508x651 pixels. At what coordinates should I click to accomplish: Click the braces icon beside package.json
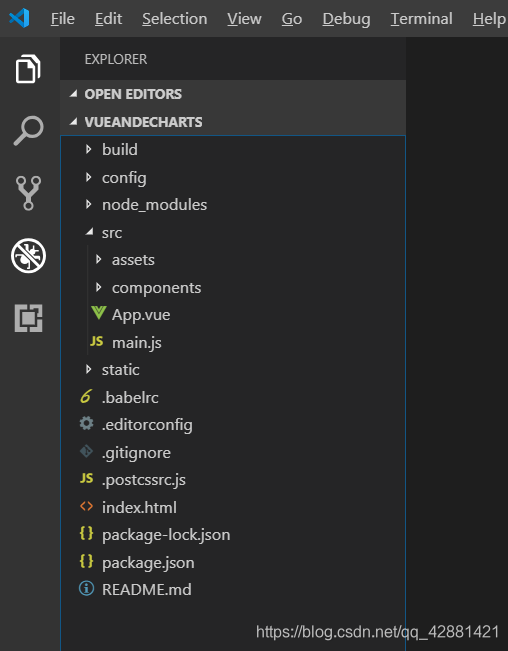pyautogui.click(x=86, y=561)
